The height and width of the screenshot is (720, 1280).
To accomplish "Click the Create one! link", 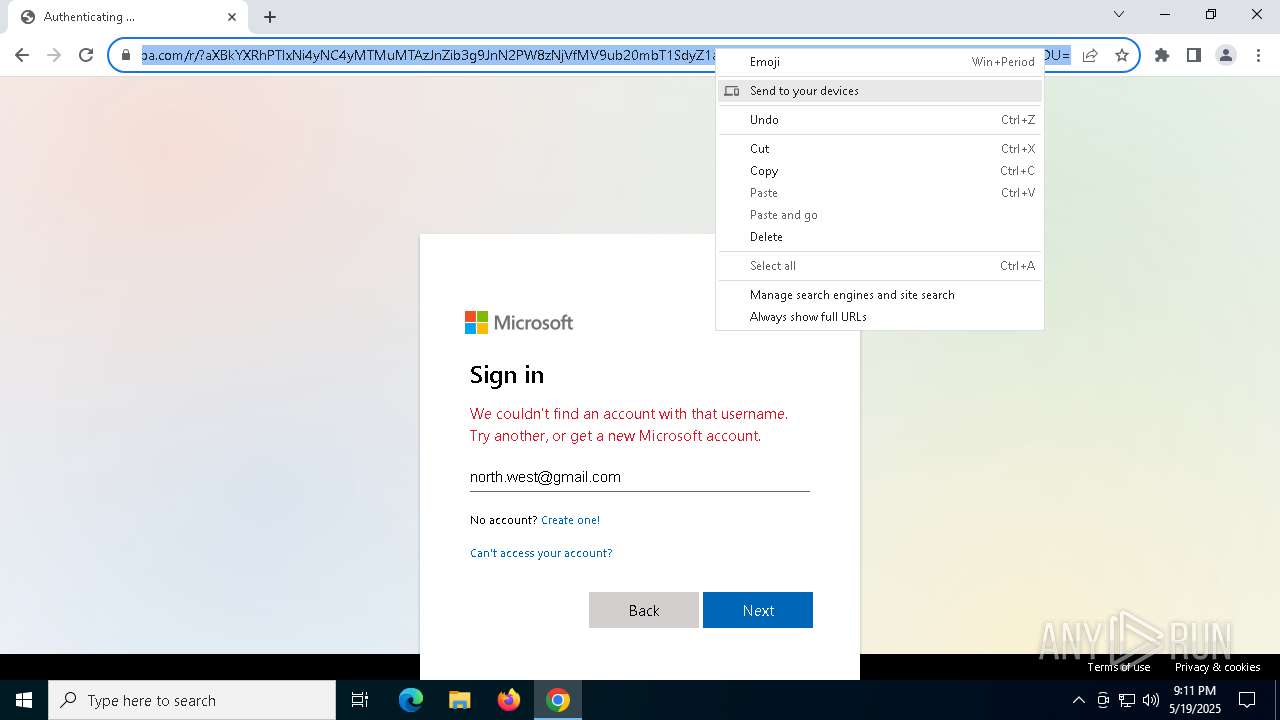I will (570, 520).
